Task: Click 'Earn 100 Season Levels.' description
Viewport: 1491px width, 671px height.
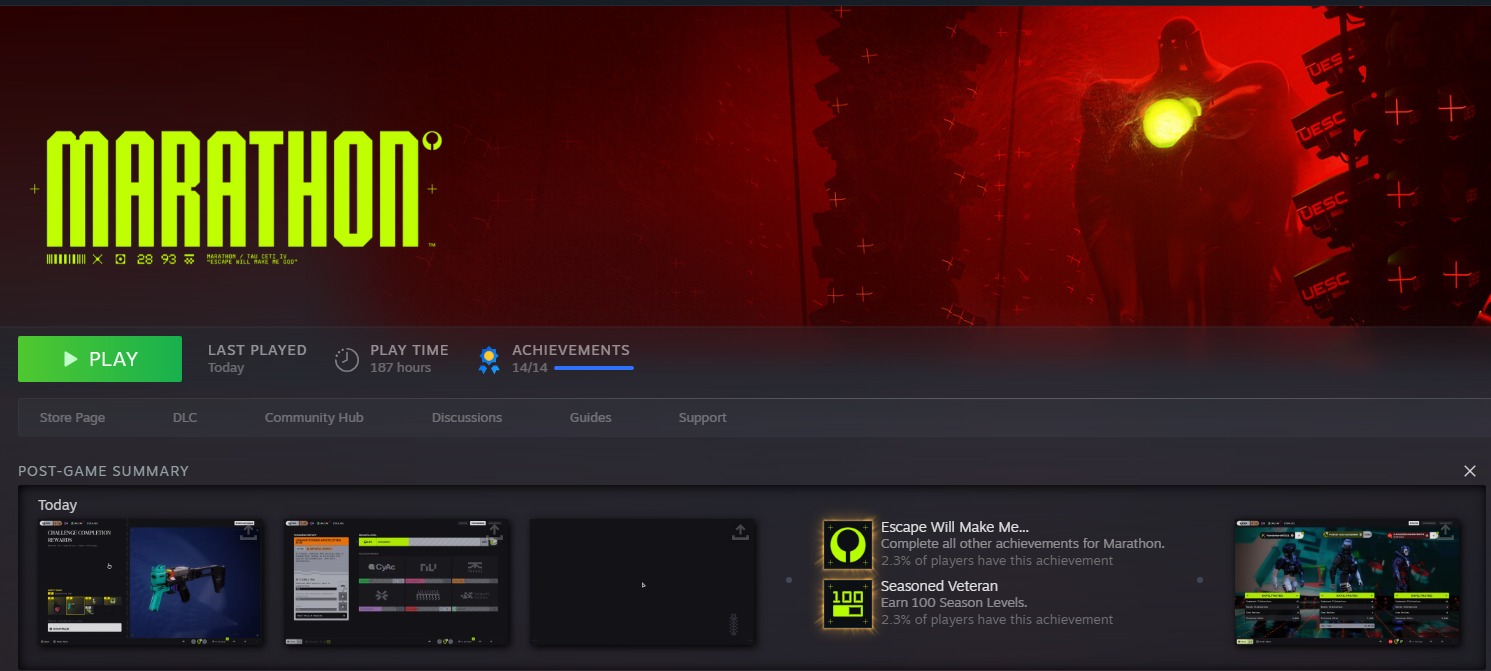Action: click(x=954, y=603)
